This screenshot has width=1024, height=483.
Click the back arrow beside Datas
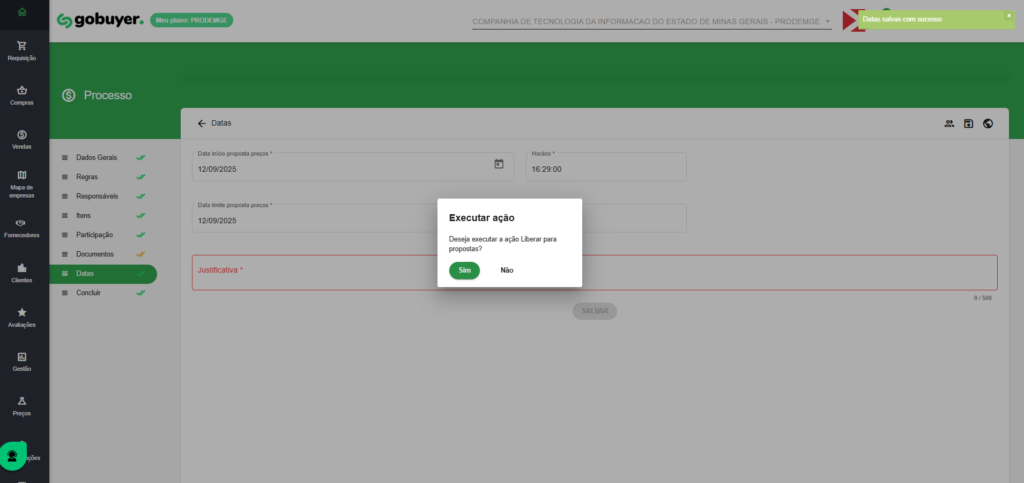point(201,123)
